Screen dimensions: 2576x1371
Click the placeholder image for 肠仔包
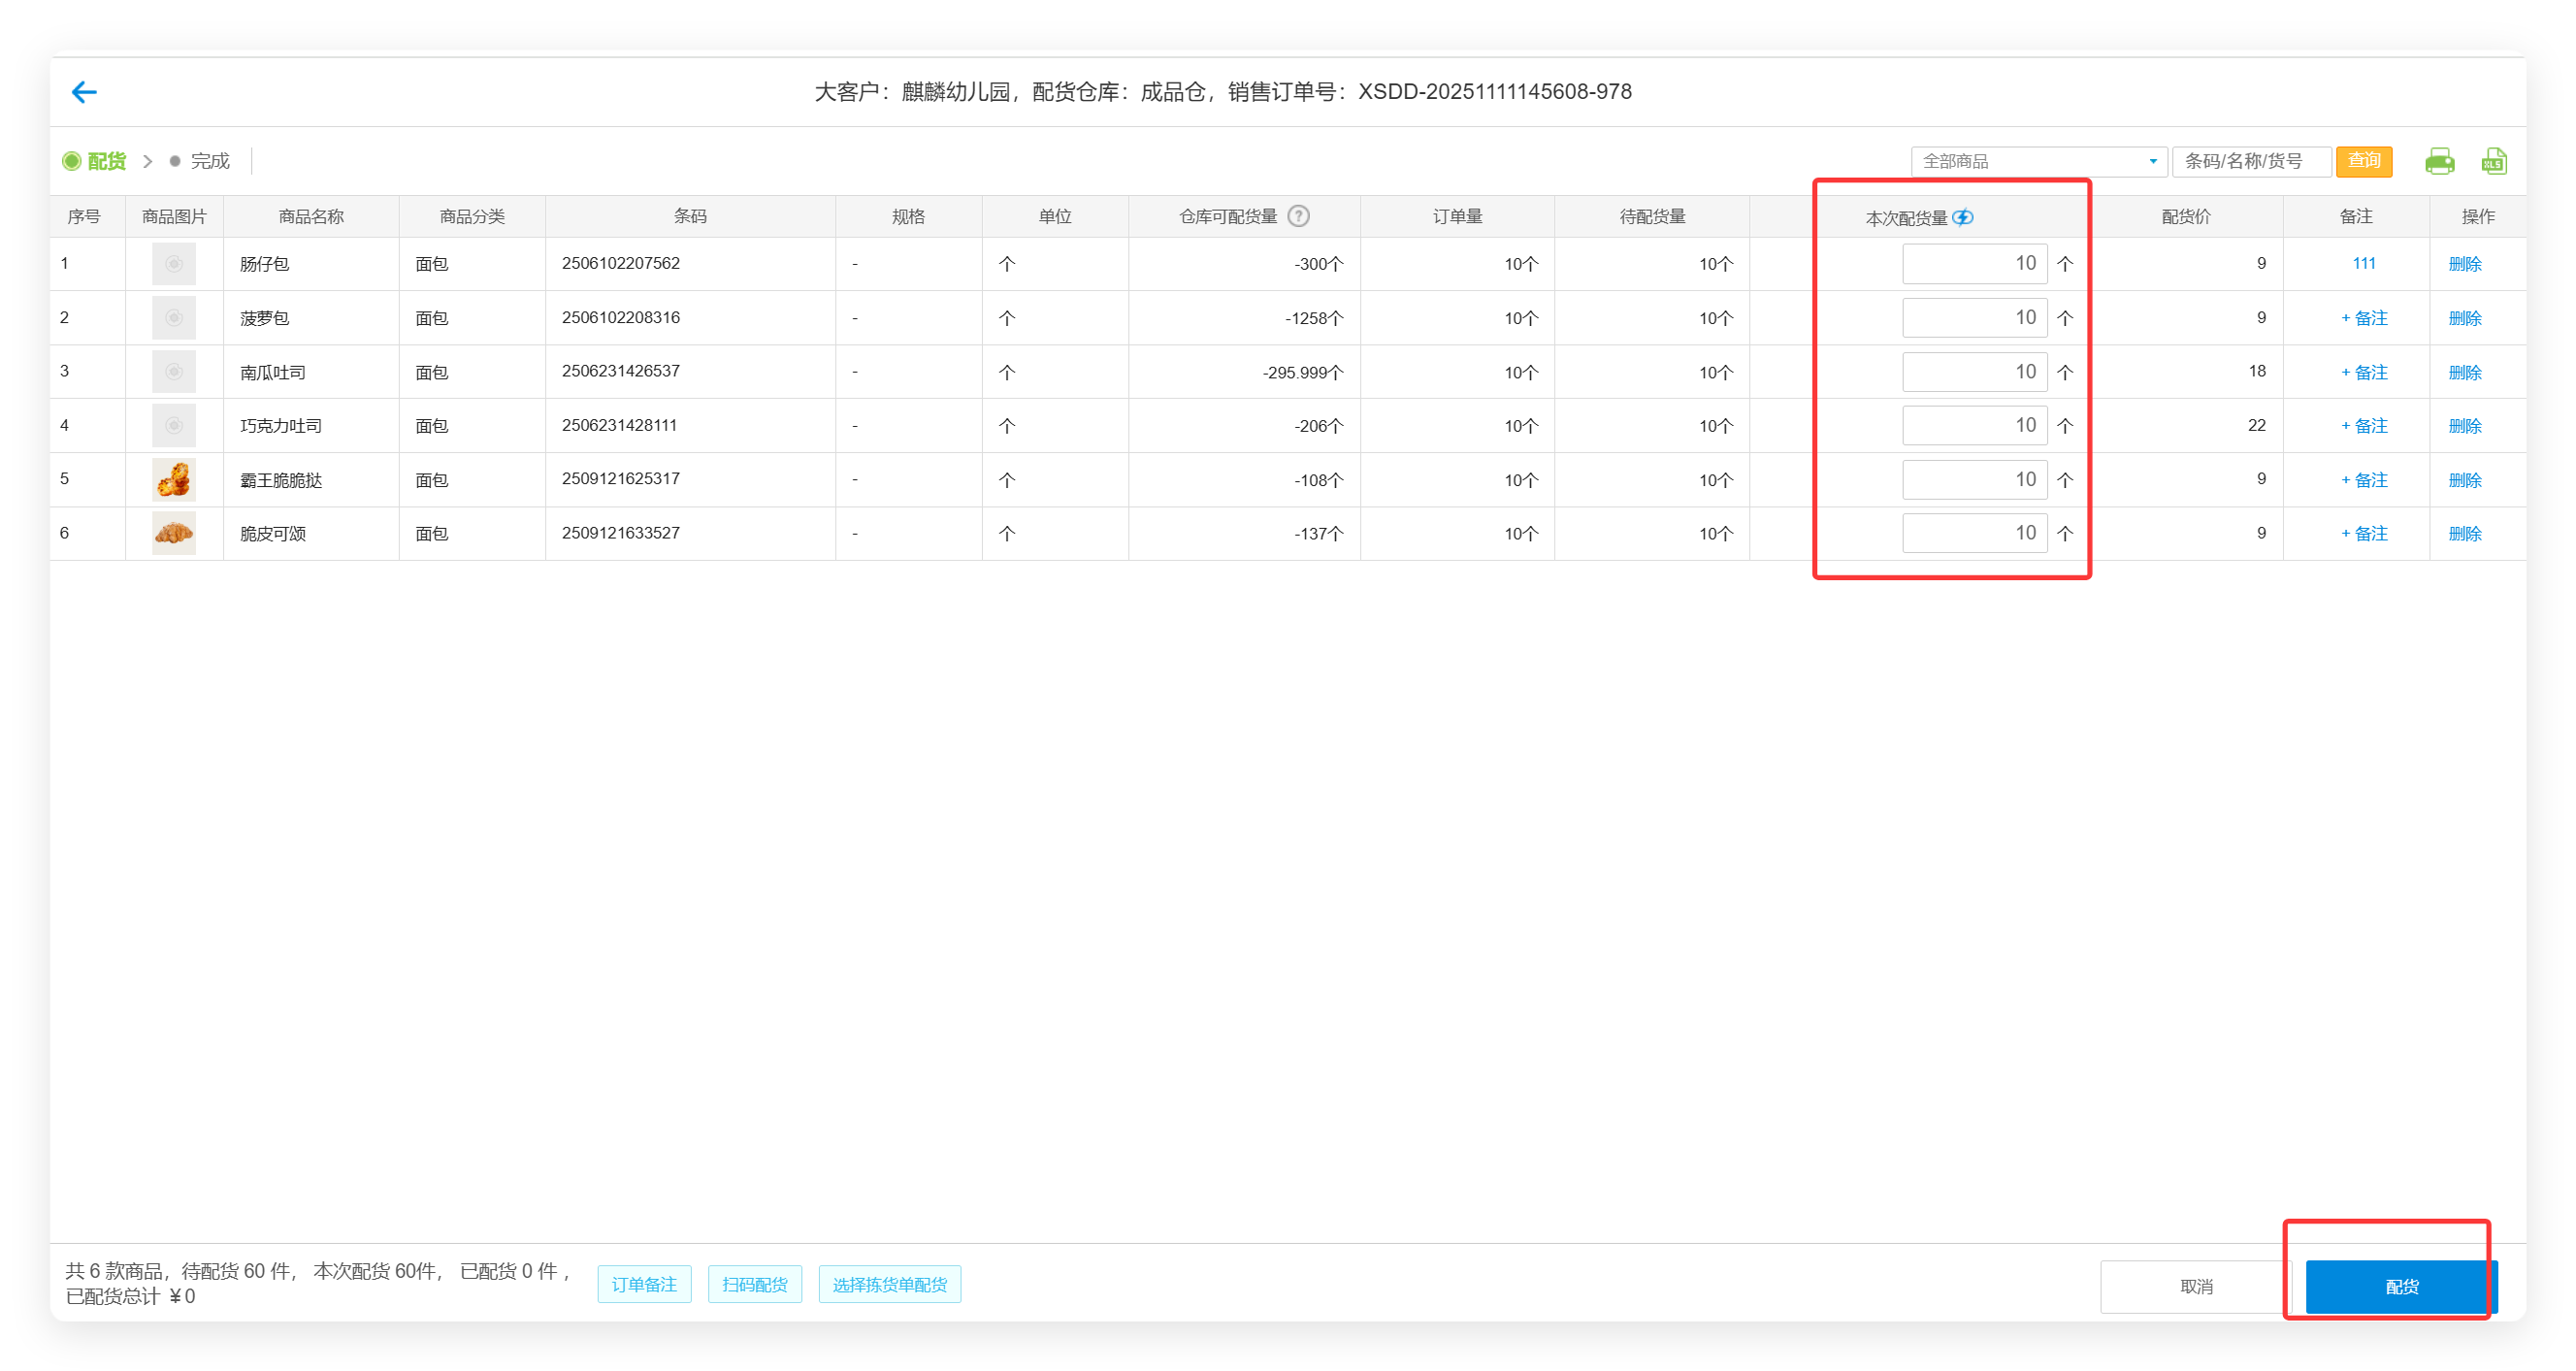tap(173, 264)
